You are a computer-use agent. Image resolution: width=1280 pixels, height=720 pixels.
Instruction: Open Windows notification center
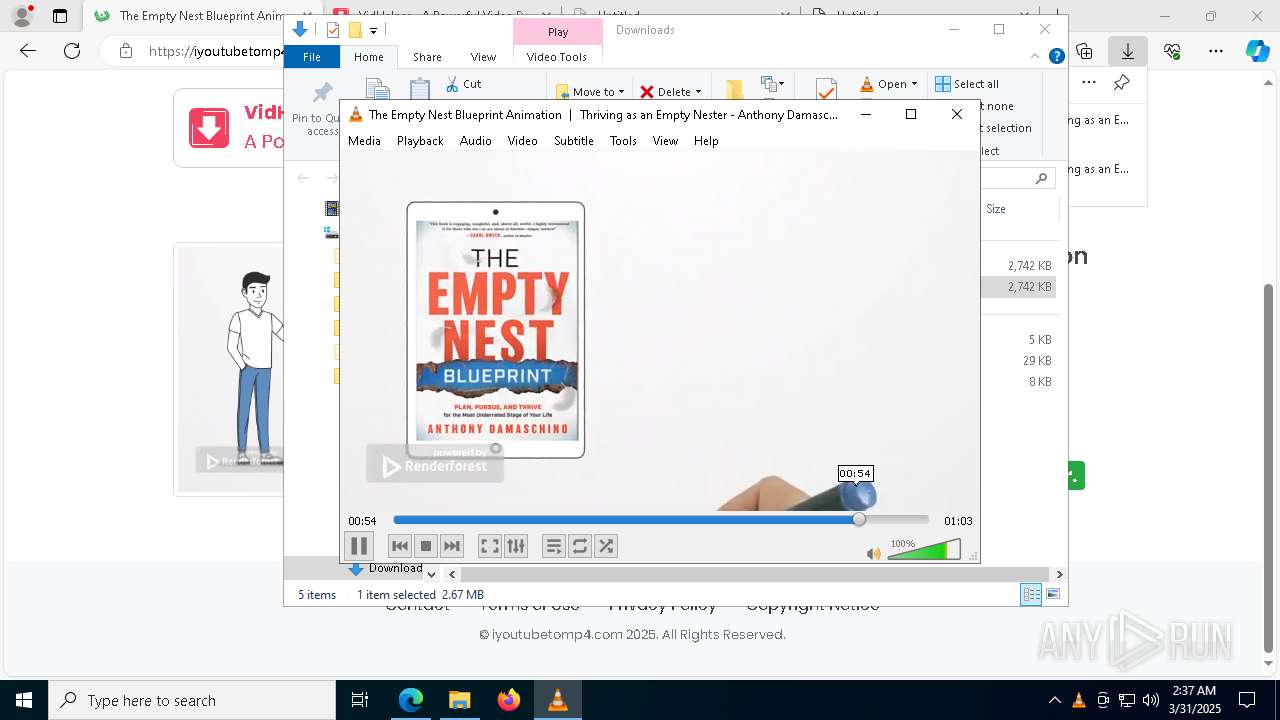pyautogui.click(x=1247, y=700)
